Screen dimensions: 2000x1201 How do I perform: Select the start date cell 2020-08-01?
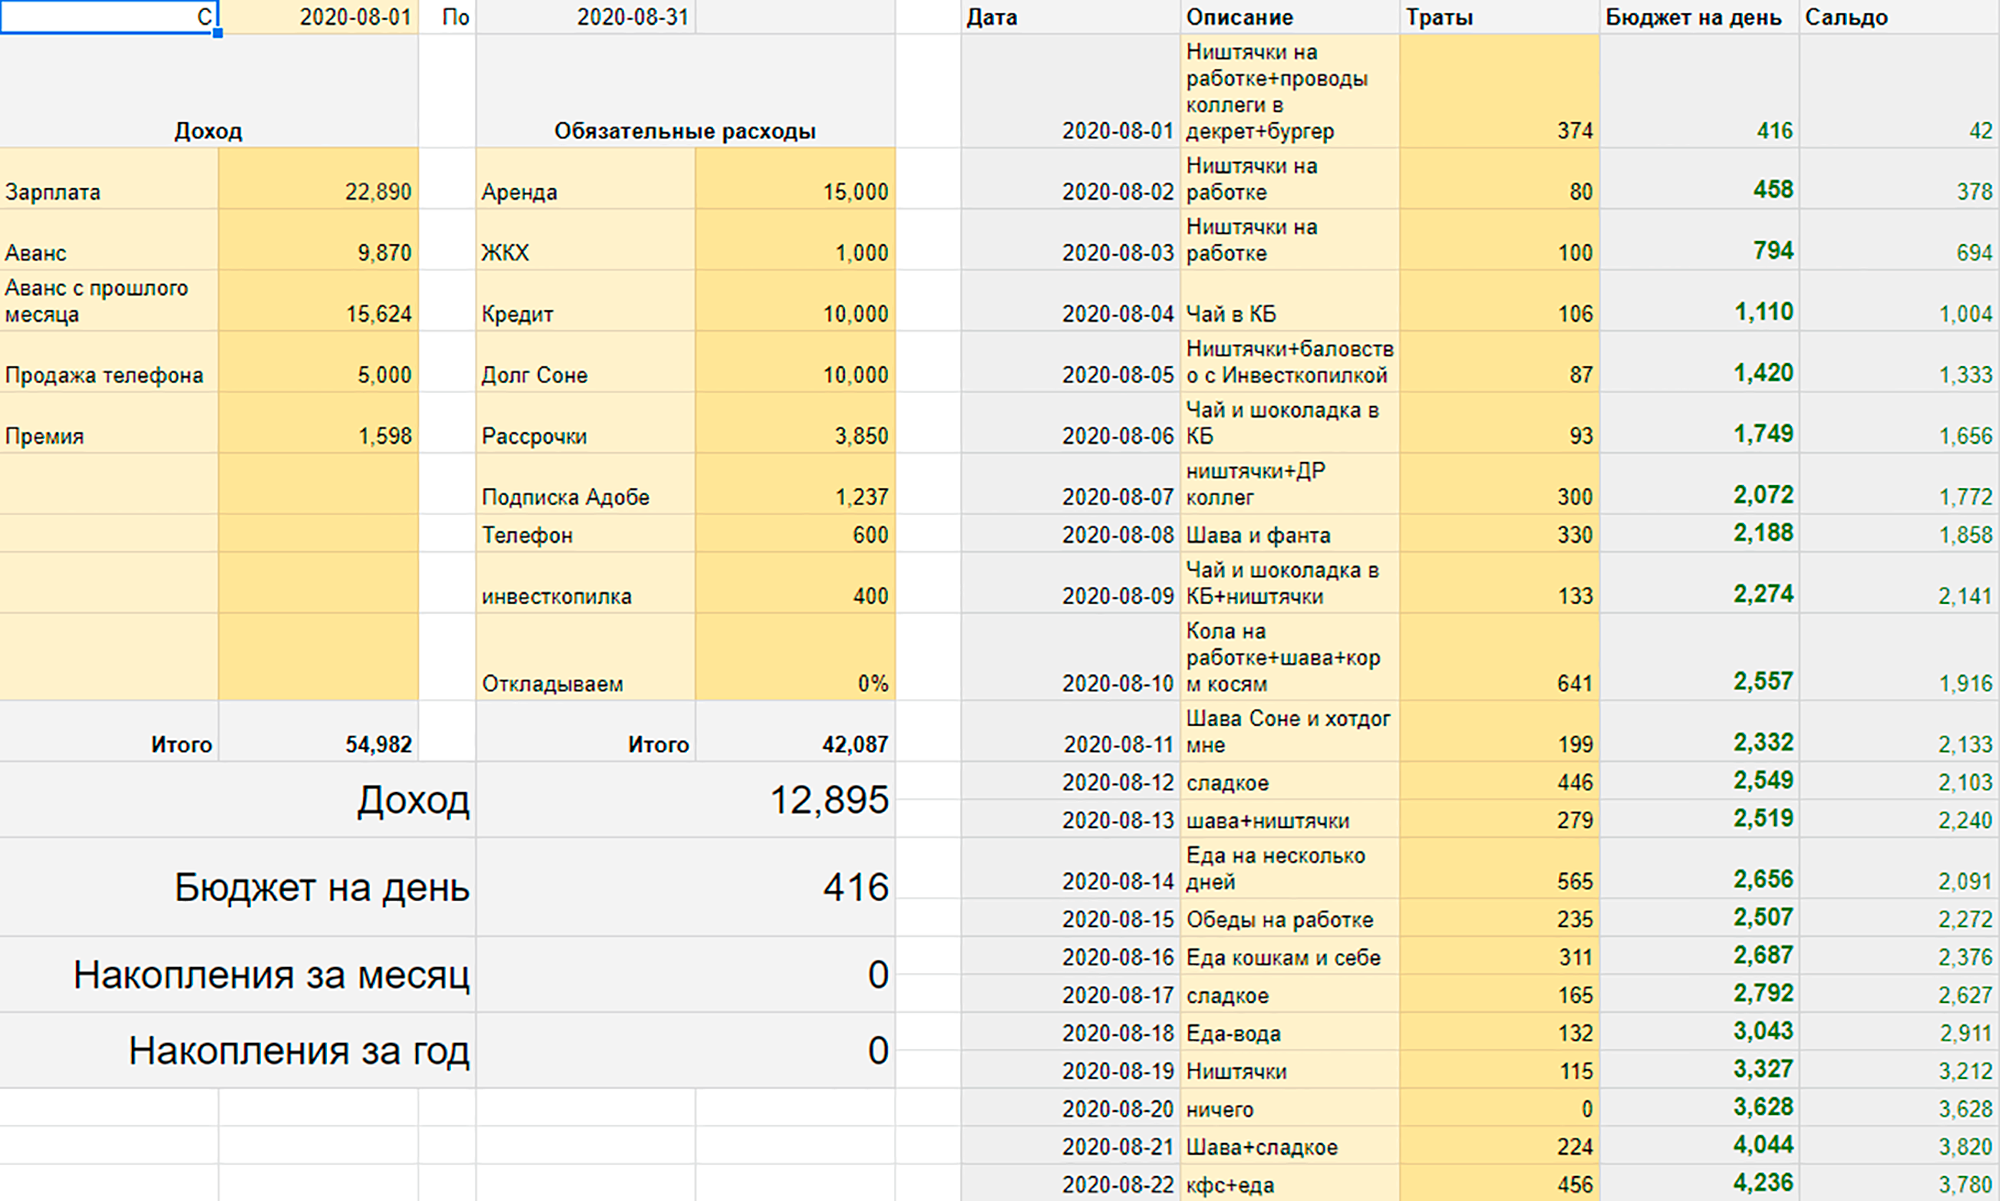318,17
